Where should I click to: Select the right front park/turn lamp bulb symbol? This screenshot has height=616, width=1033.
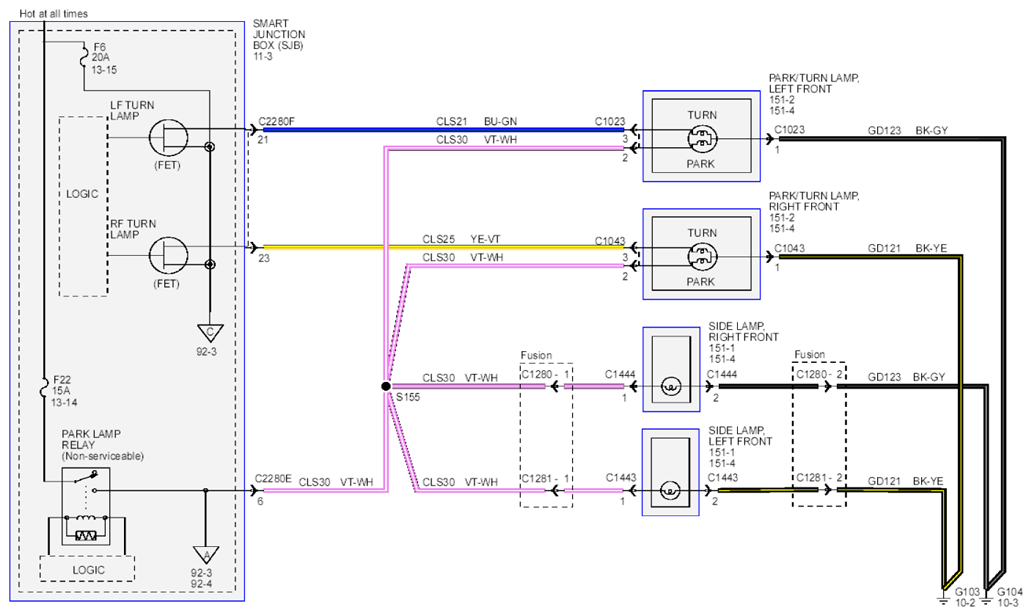702,257
